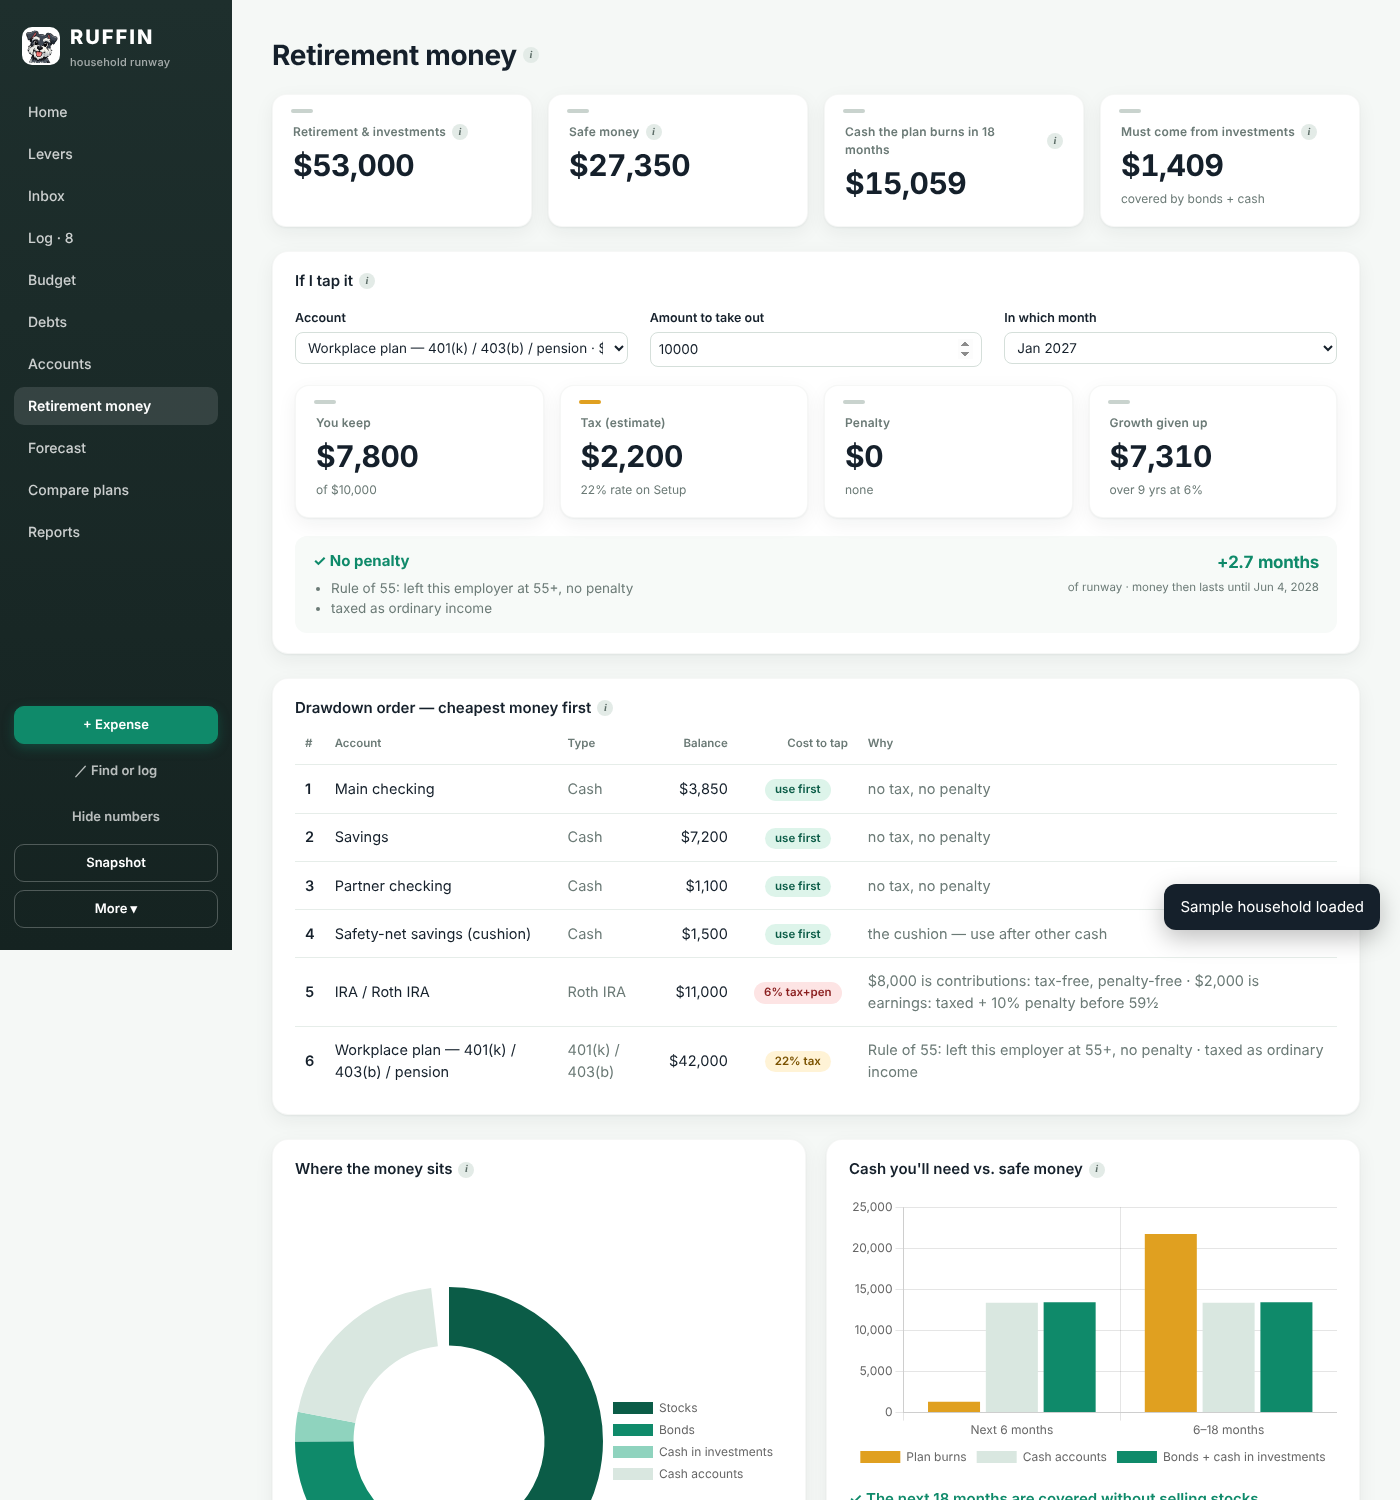Click the Ruffin dog logo icon
This screenshot has height=1500, width=1400.
click(x=41, y=46)
